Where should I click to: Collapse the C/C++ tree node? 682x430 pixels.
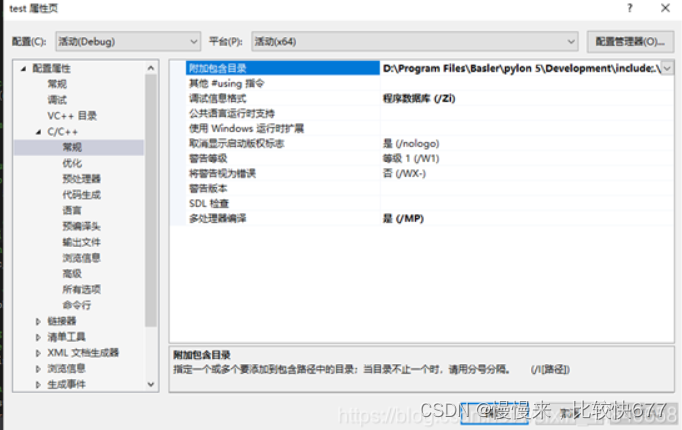[x=38, y=131]
